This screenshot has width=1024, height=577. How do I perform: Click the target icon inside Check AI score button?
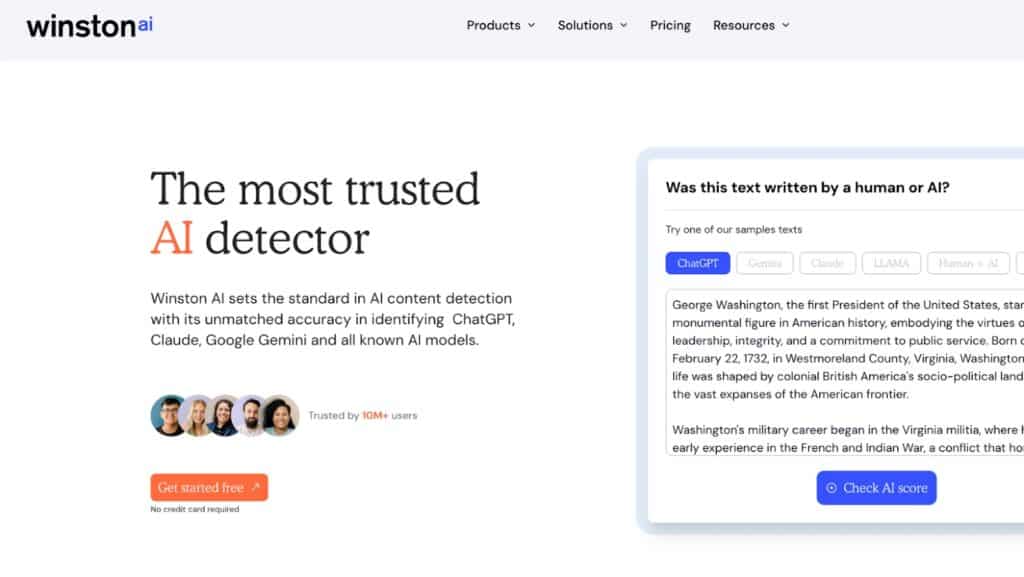tap(830, 488)
